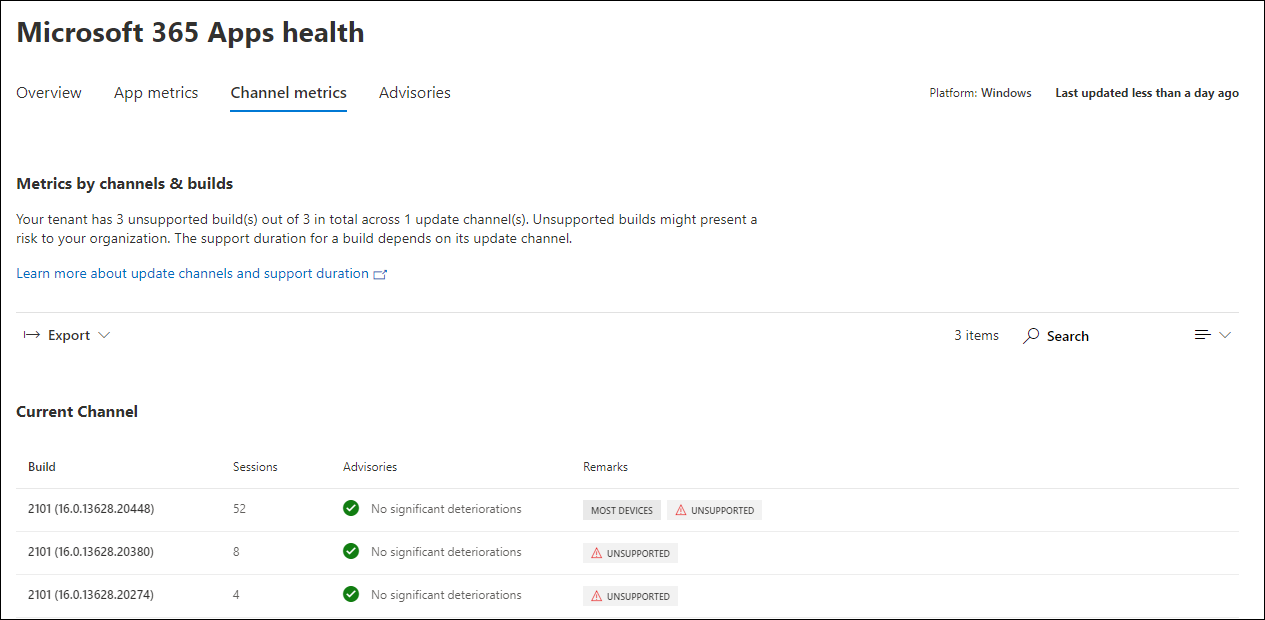The height and width of the screenshot is (620, 1265).
Task: Click the Search magnifier icon
Action: [1031, 336]
